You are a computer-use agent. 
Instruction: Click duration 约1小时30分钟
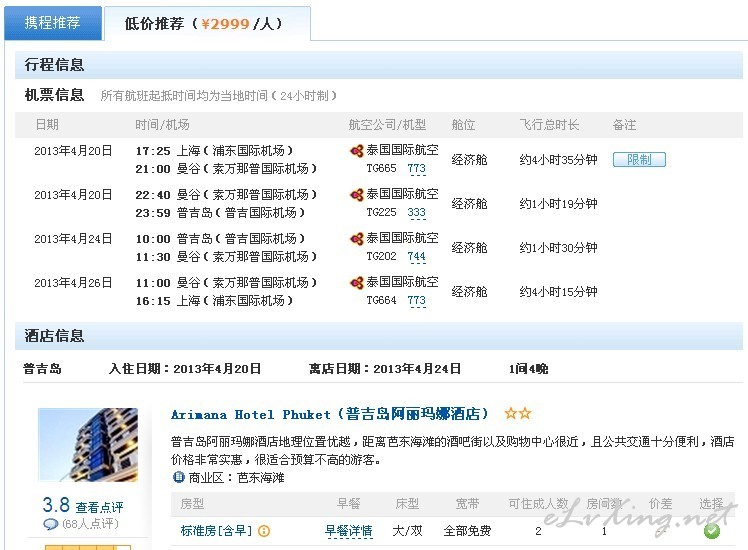coord(558,248)
